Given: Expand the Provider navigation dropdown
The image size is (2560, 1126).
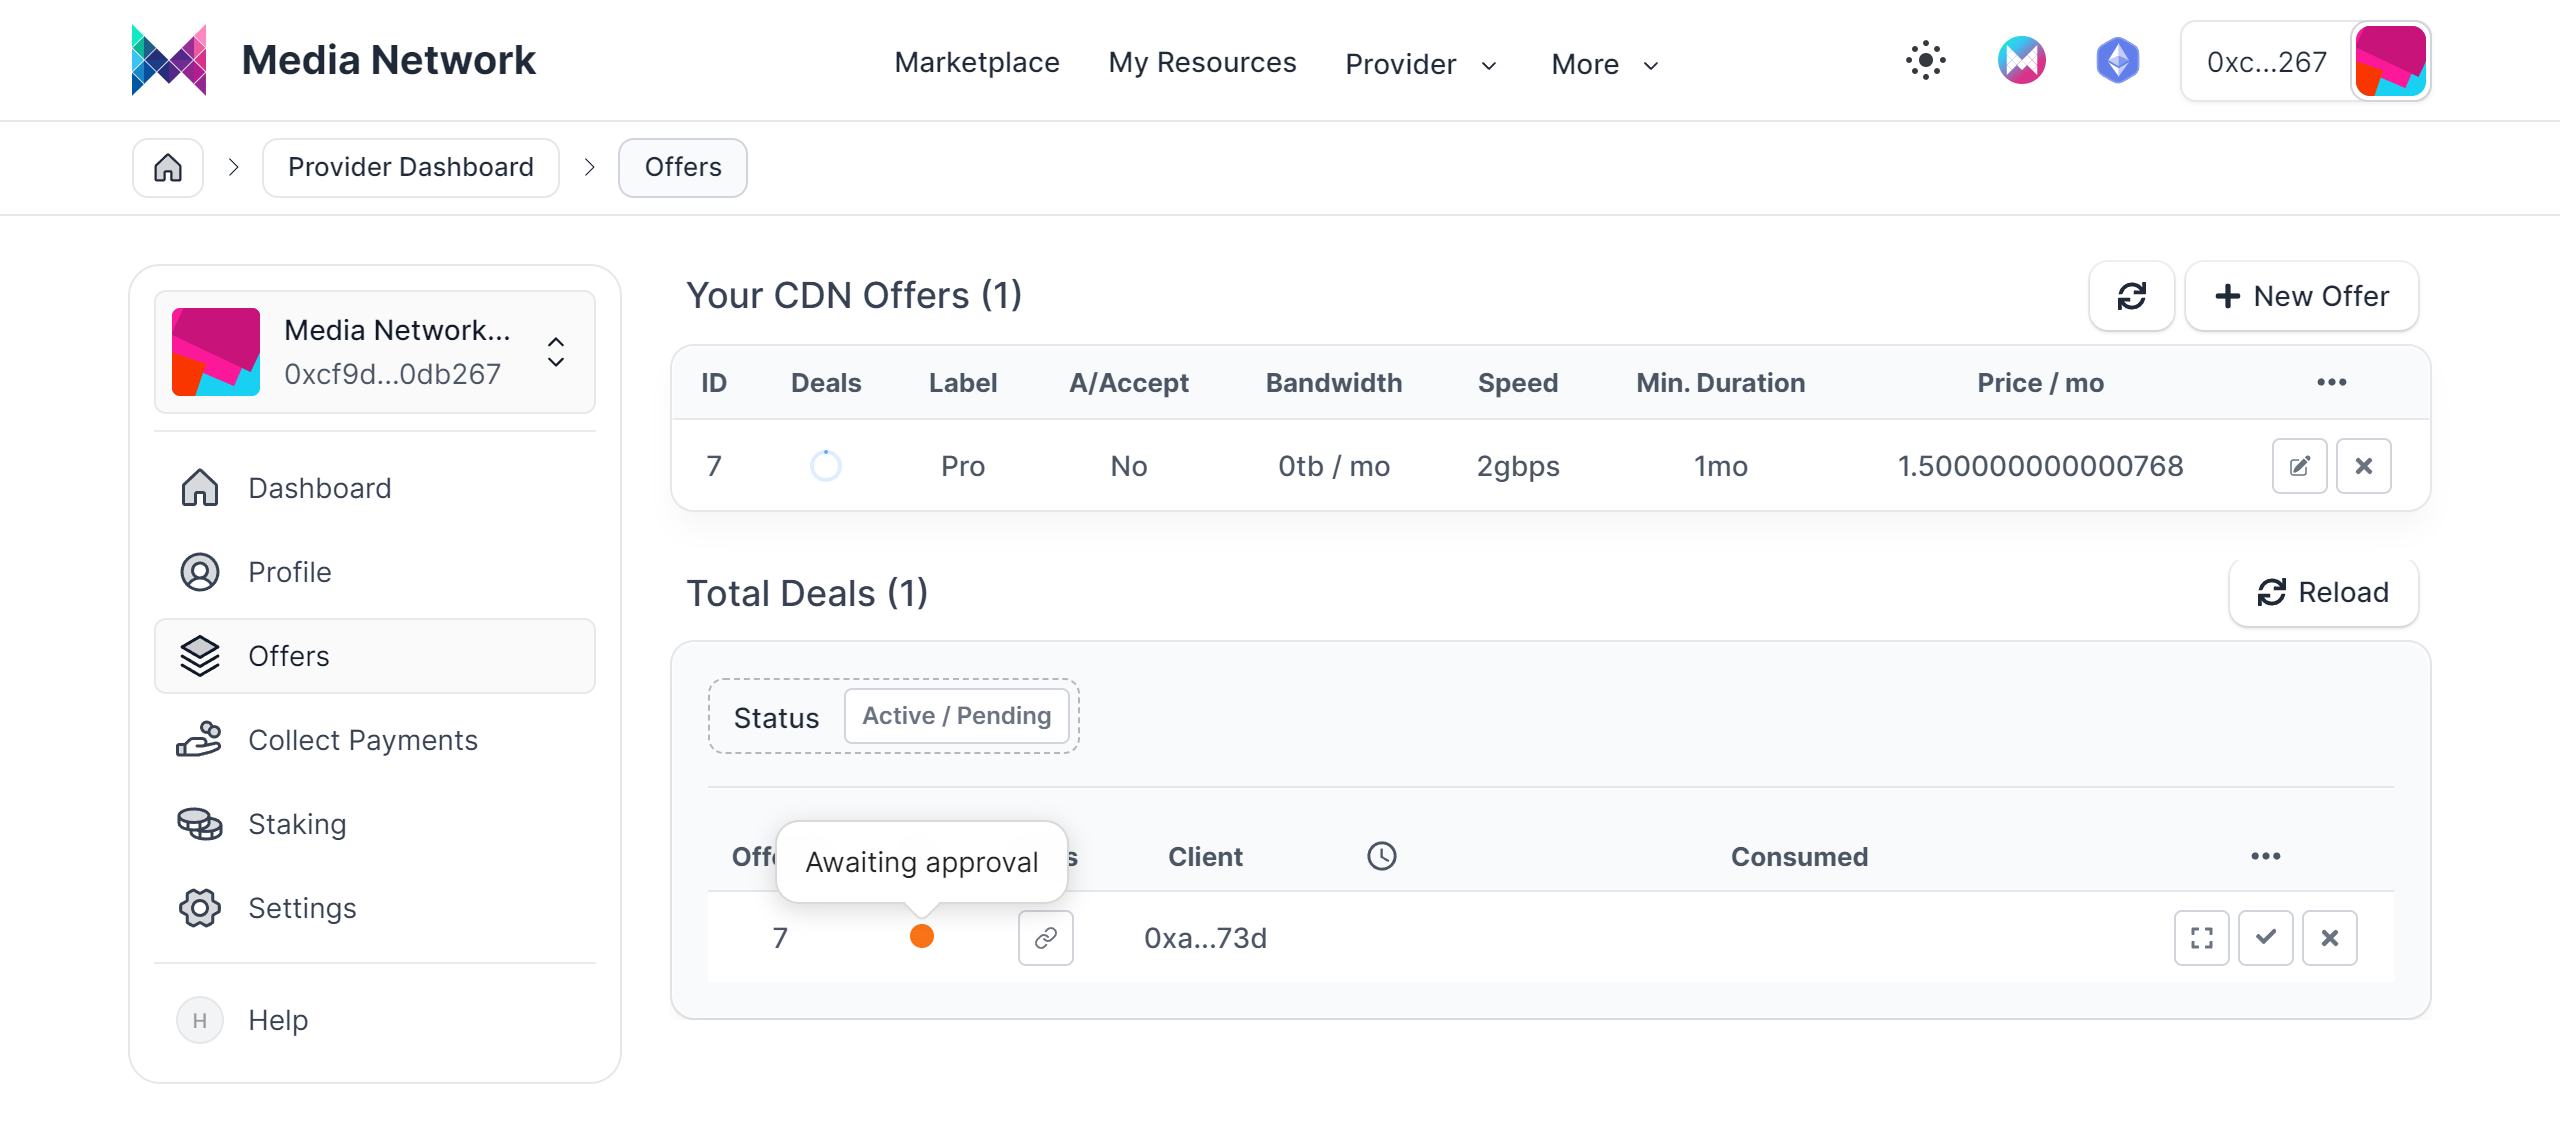Looking at the screenshot, I should (x=1420, y=62).
